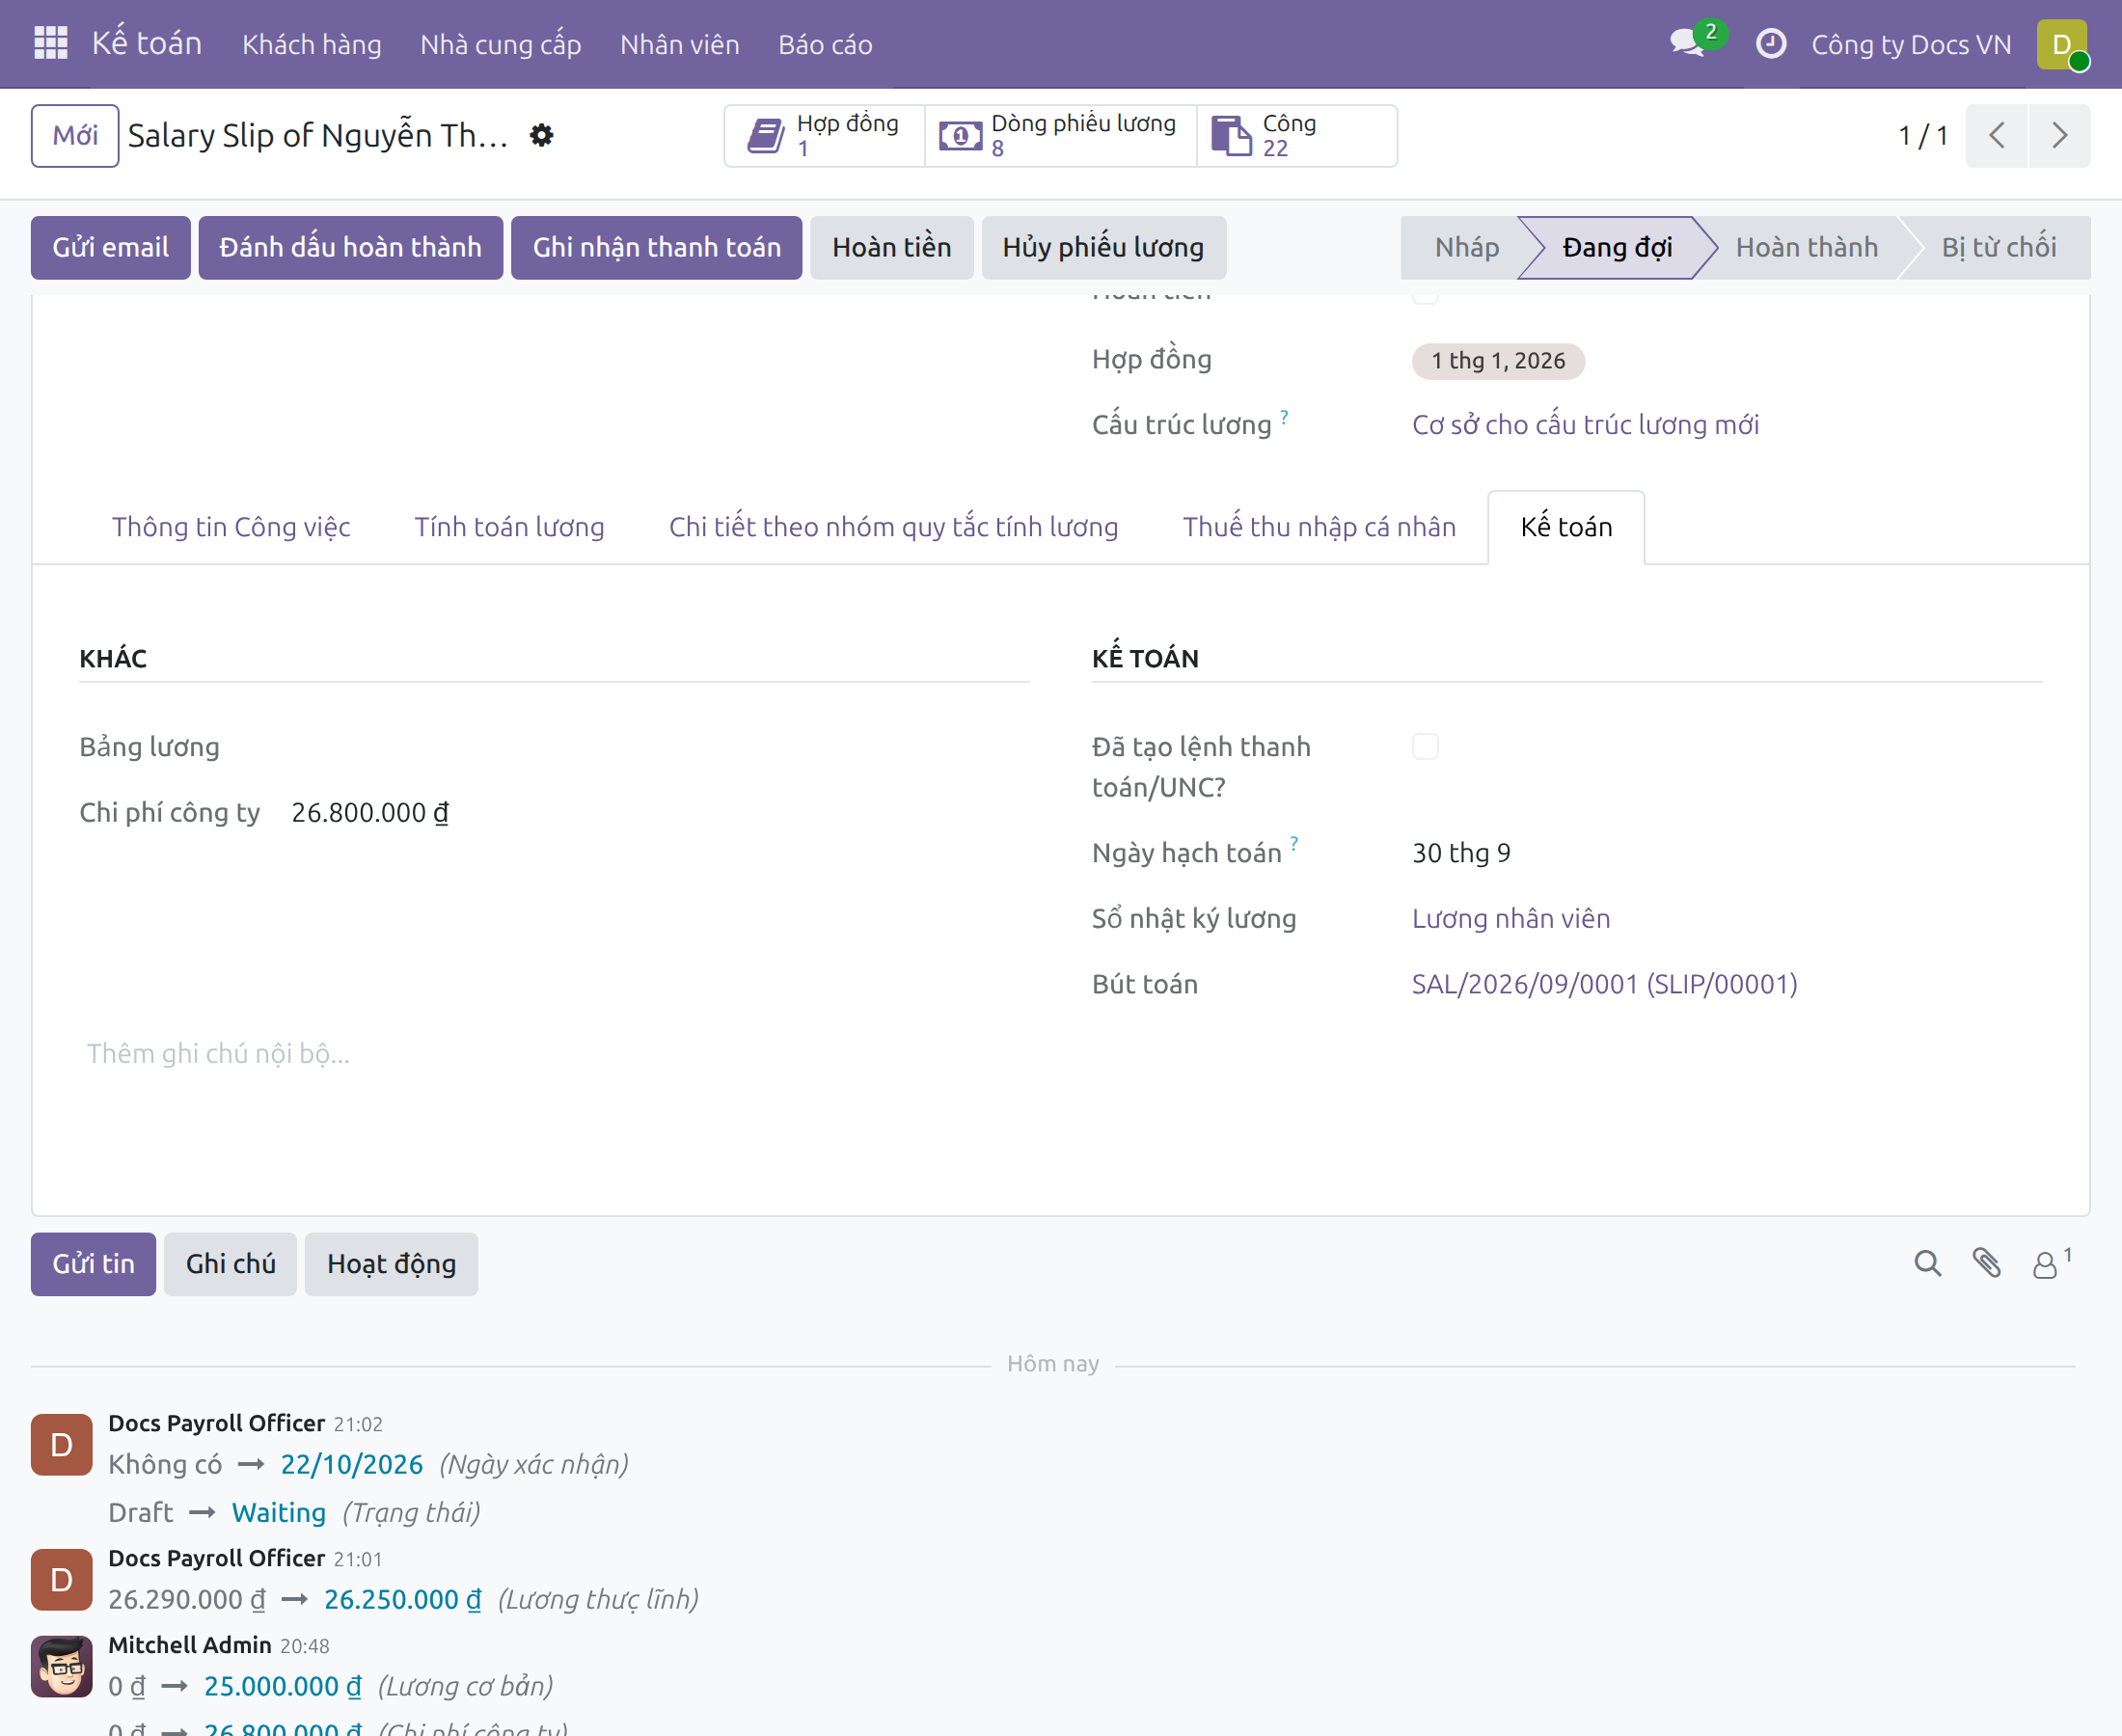Toggle the Đã tạo lệnh thanh toán/UNC checkbox

pos(1425,747)
